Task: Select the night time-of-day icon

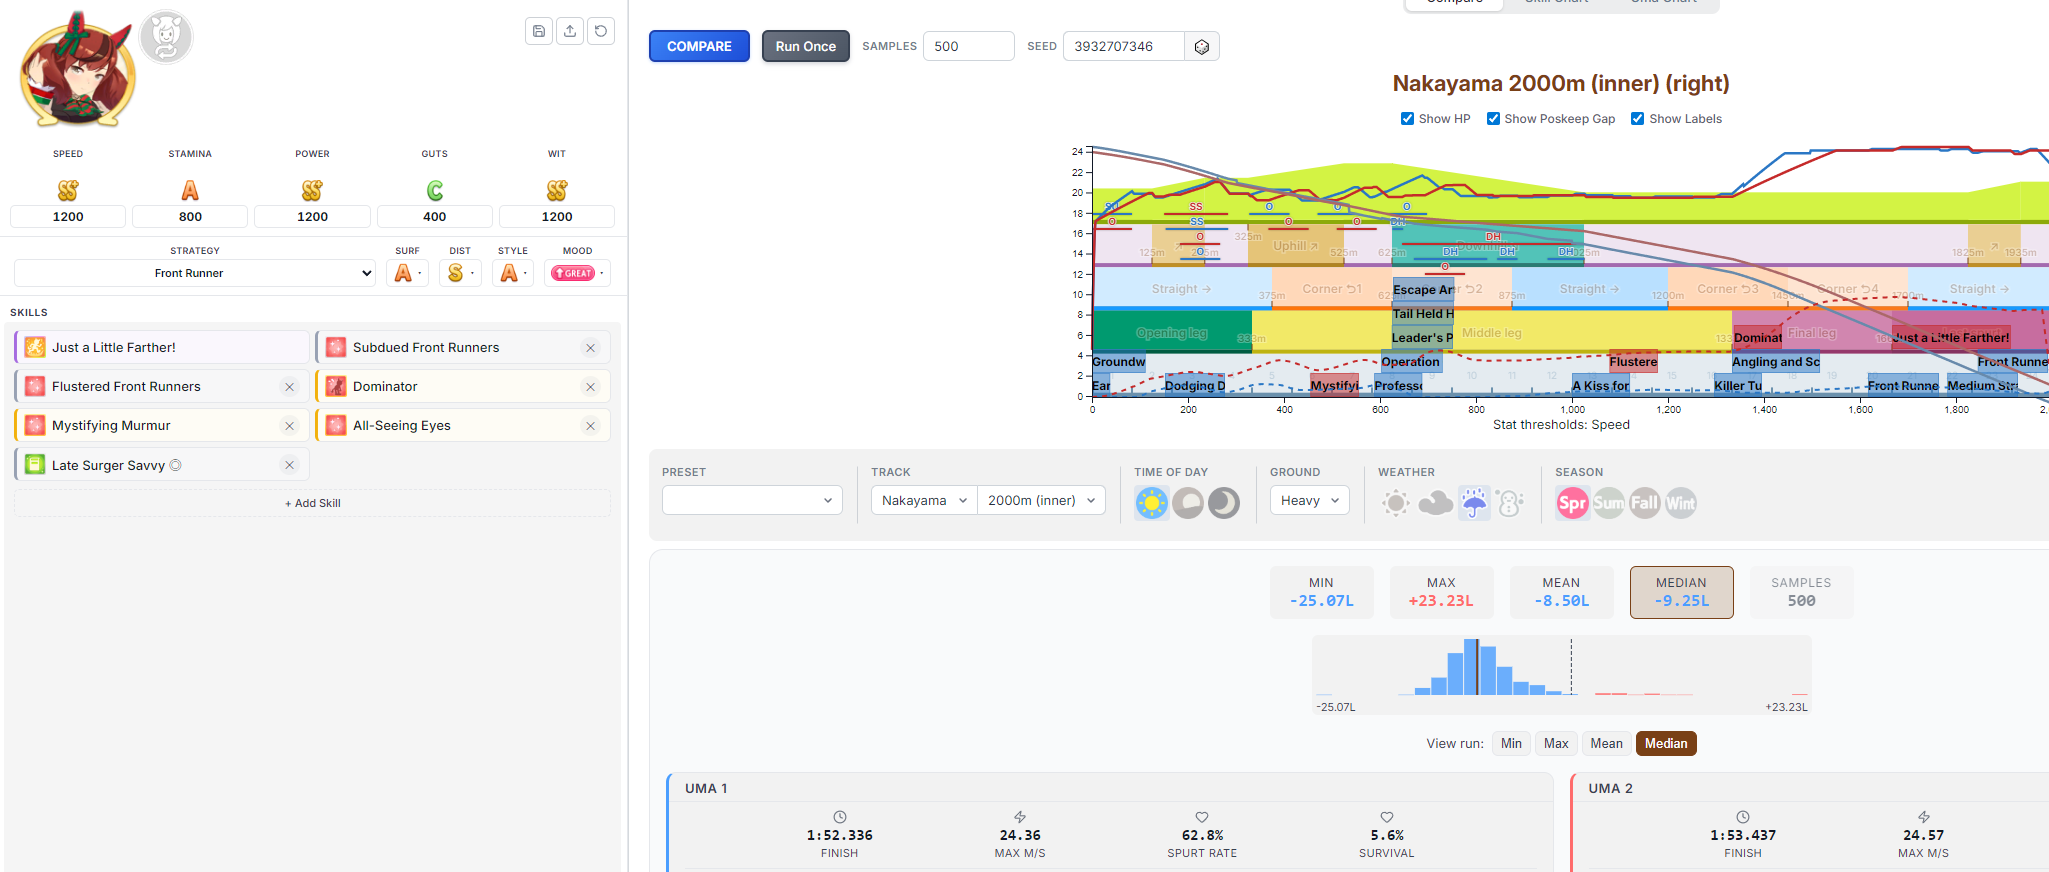Action: pyautogui.click(x=1224, y=503)
